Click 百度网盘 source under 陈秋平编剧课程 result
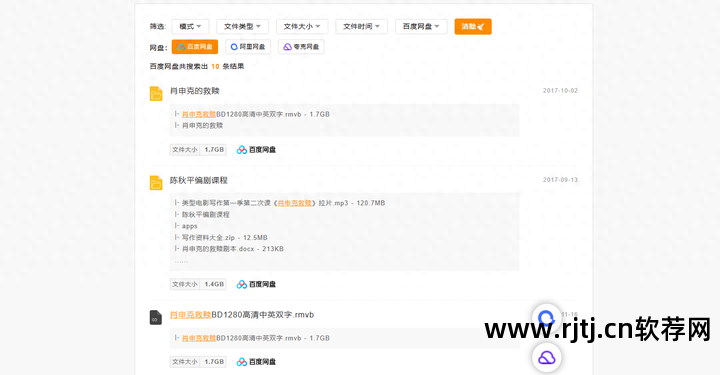 pyautogui.click(x=256, y=285)
